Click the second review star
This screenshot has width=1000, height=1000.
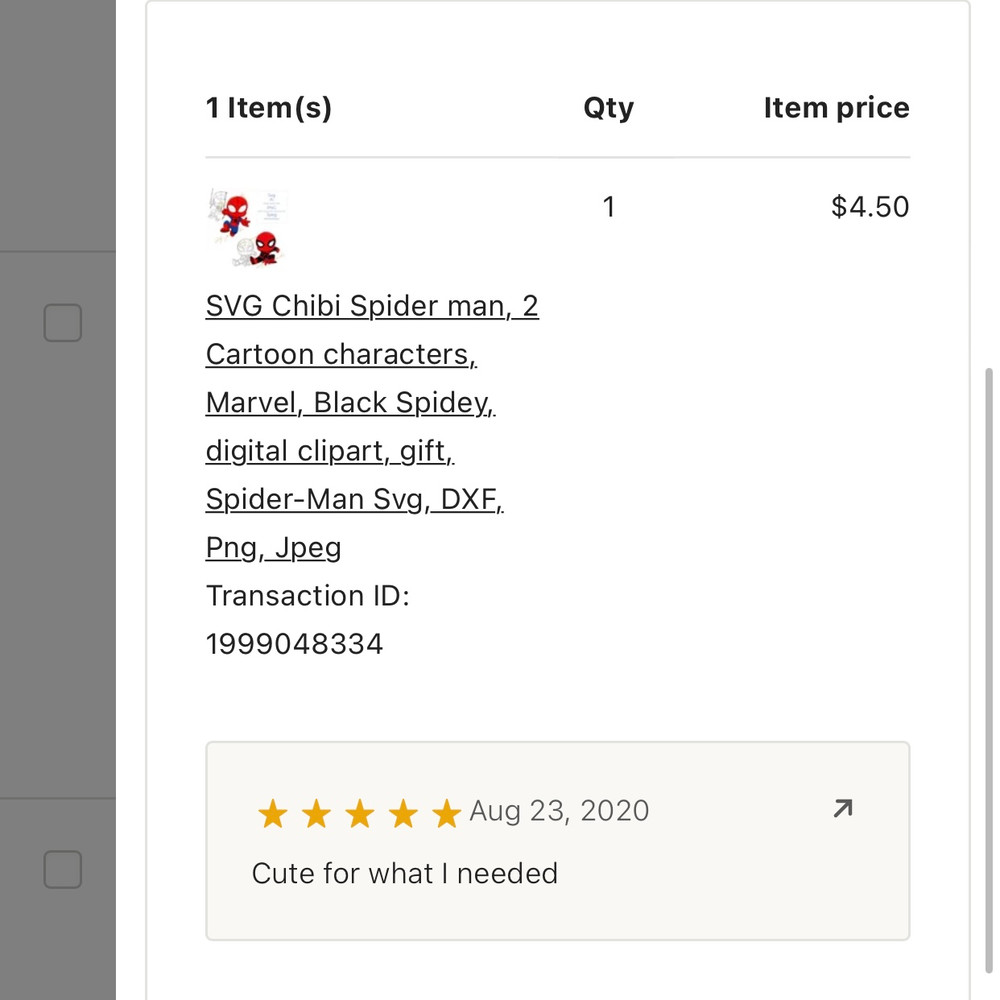(x=316, y=814)
